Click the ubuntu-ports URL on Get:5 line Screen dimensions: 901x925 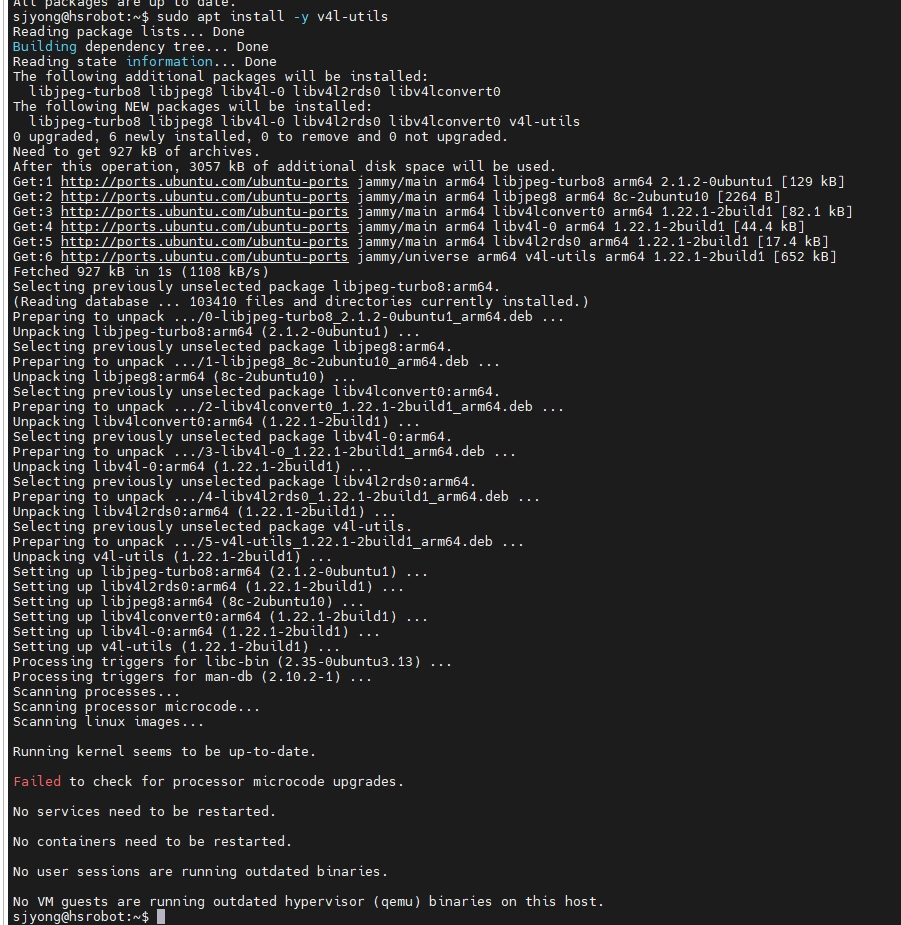[204, 242]
